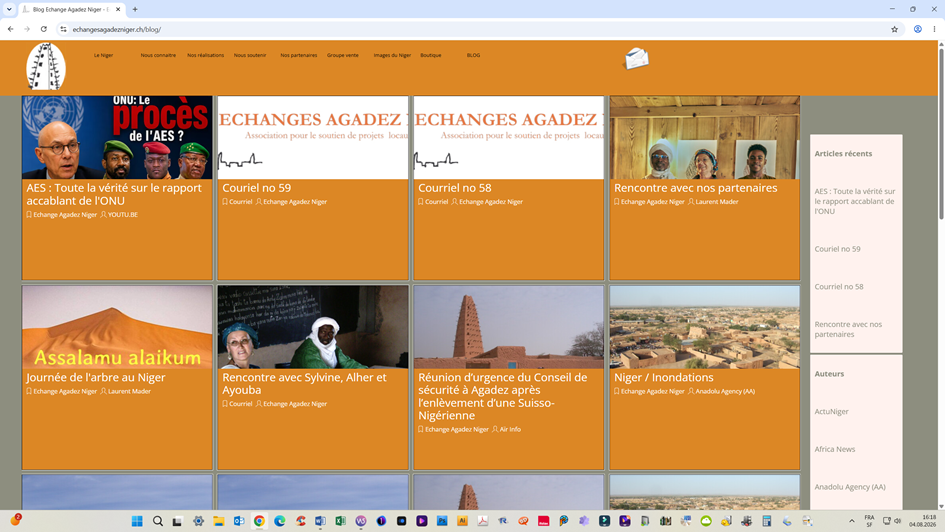
Task: Select sidebar recent article Courriel no 58
Action: click(x=839, y=287)
